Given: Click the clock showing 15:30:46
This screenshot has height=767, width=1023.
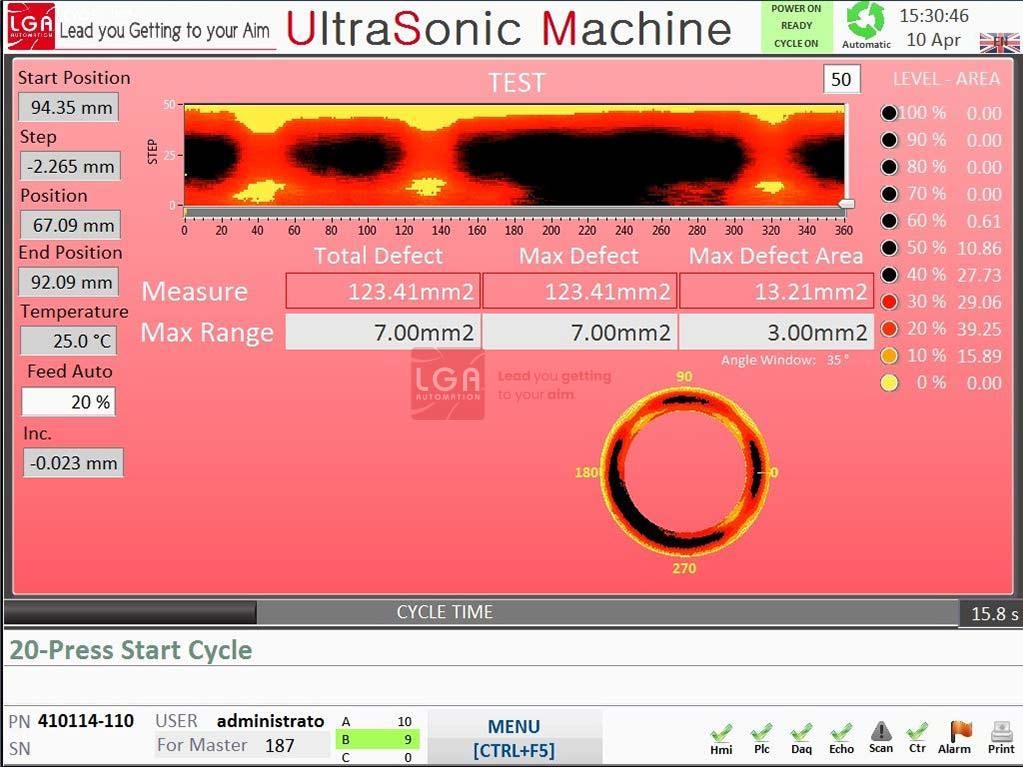Looking at the screenshot, I should pos(934,15).
